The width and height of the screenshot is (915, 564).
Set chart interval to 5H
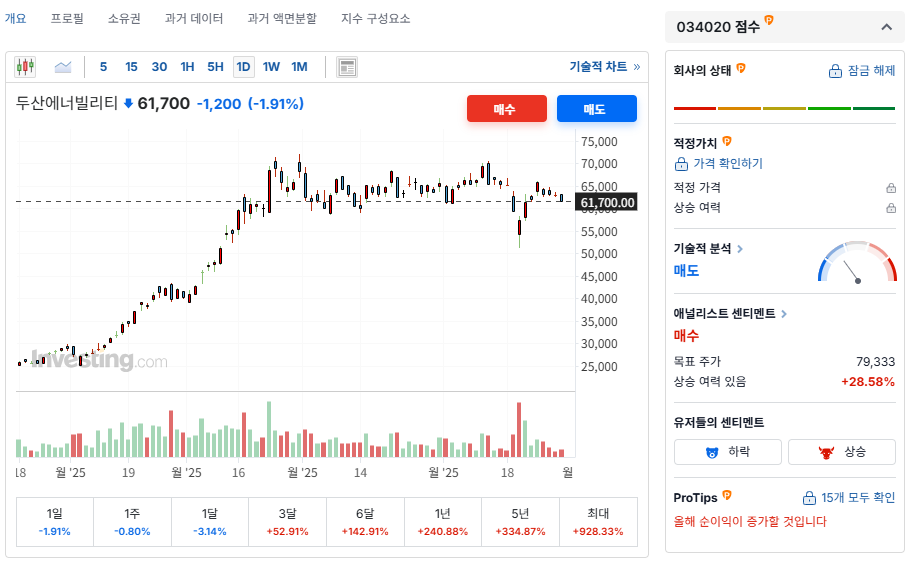[215, 67]
